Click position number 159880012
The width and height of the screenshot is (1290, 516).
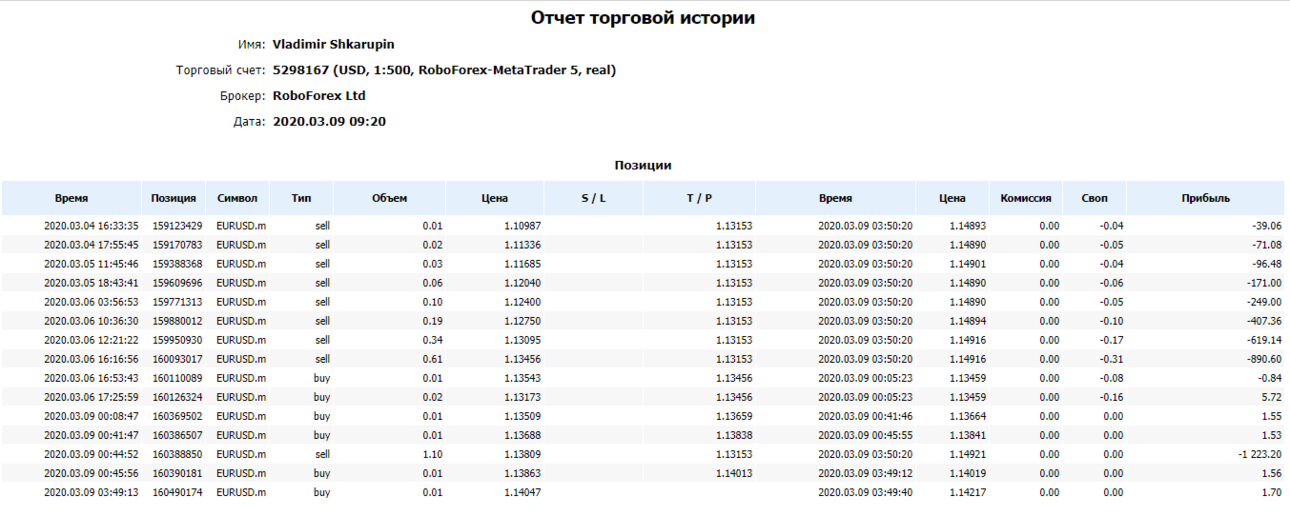tap(177, 321)
